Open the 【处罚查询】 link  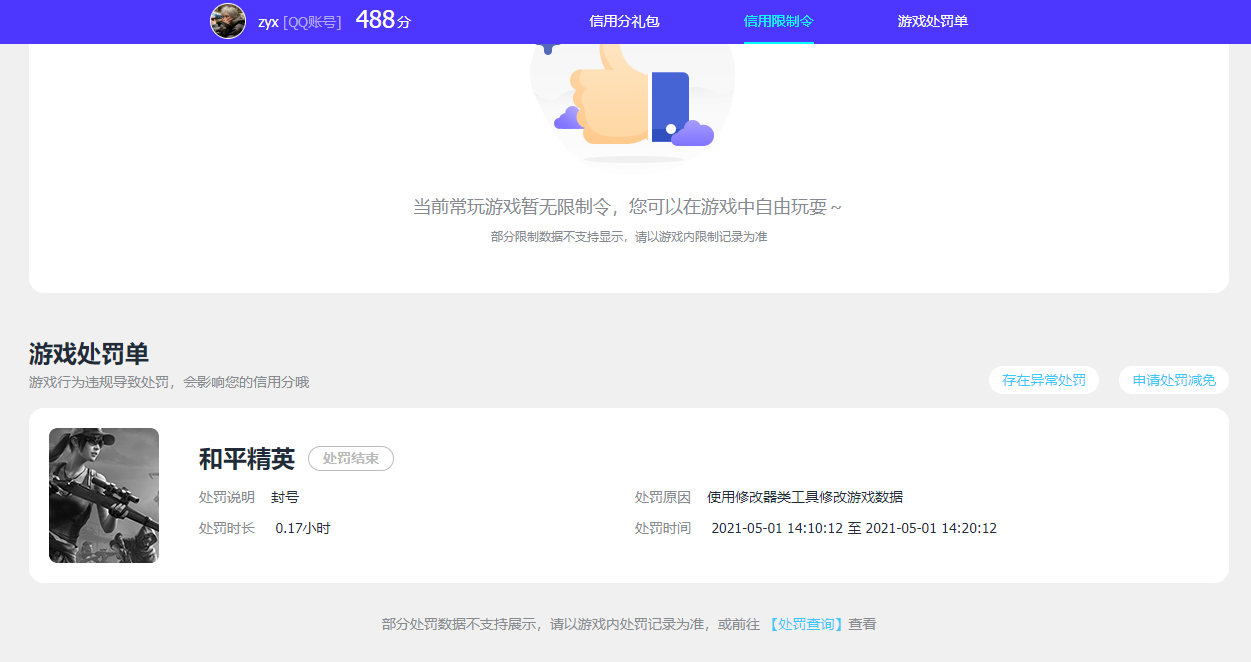[807, 624]
